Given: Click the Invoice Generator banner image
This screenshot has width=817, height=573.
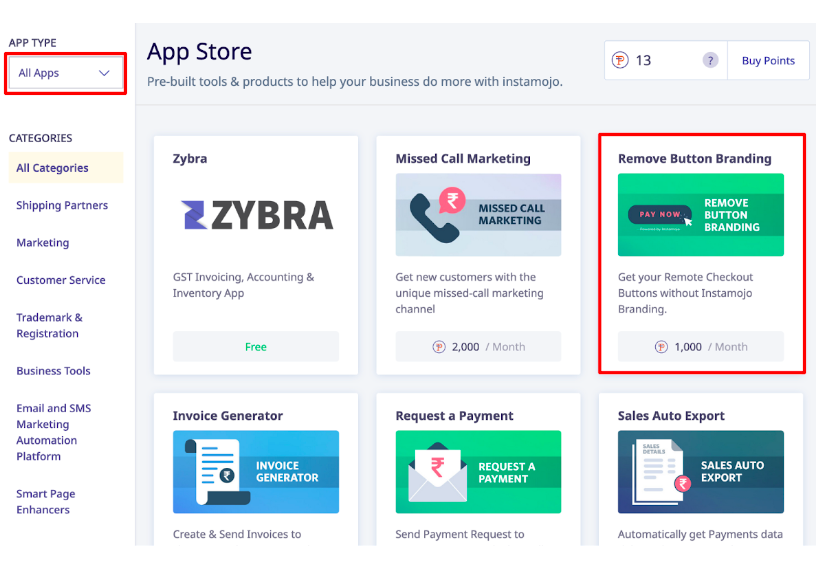Looking at the screenshot, I should click(256, 471).
